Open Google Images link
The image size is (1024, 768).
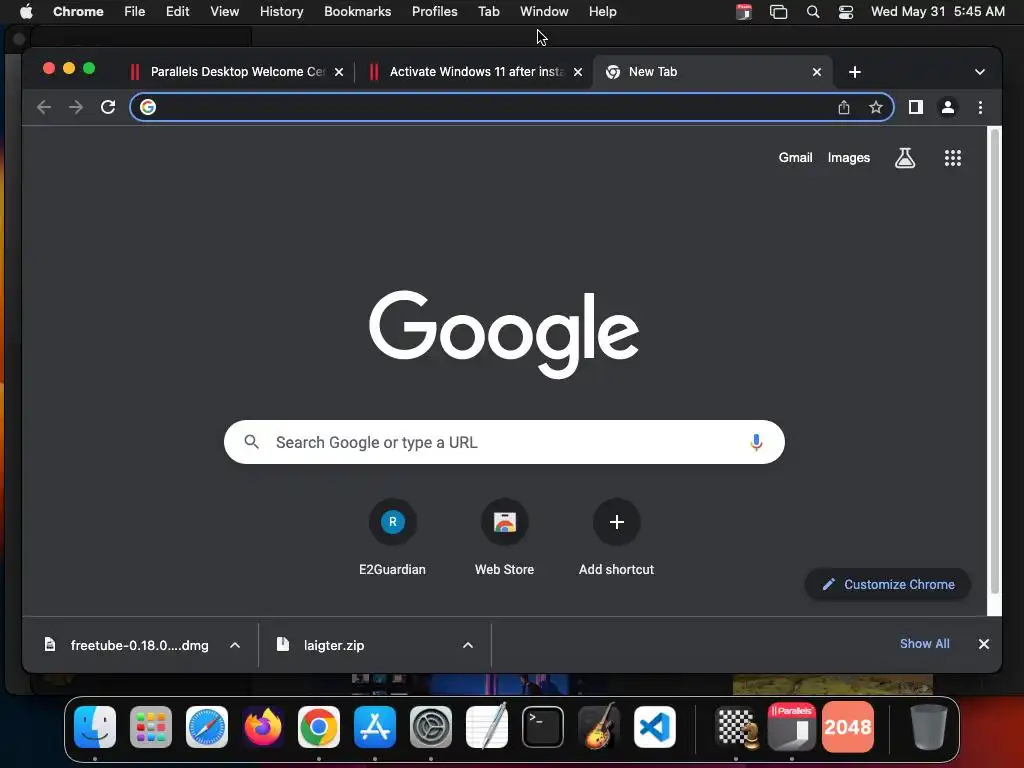pos(848,157)
